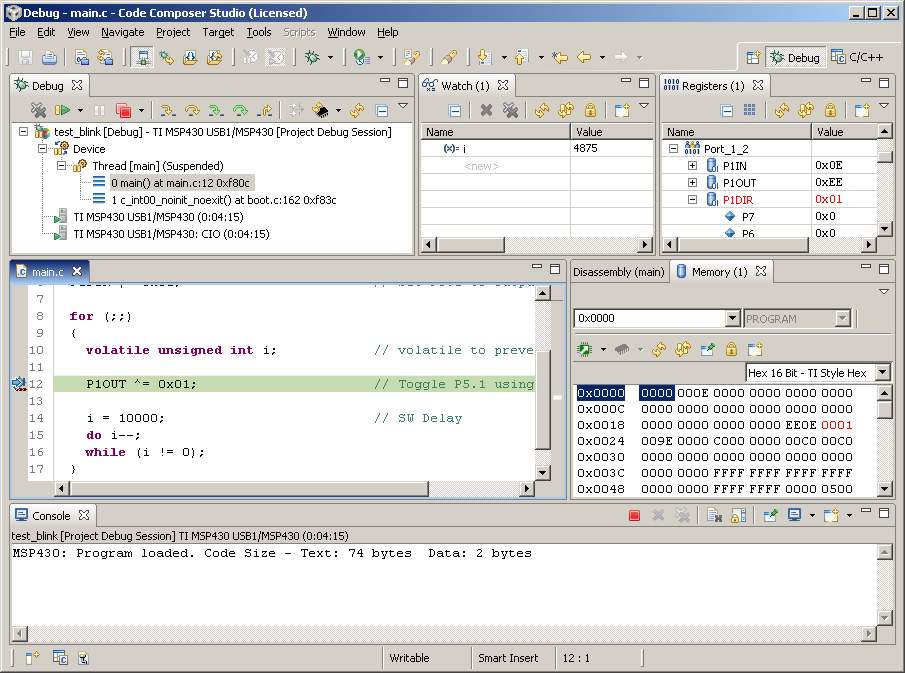Click the green chip Go icon in Memory view
The width and height of the screenshot is (905, 673).
point(585,349)
